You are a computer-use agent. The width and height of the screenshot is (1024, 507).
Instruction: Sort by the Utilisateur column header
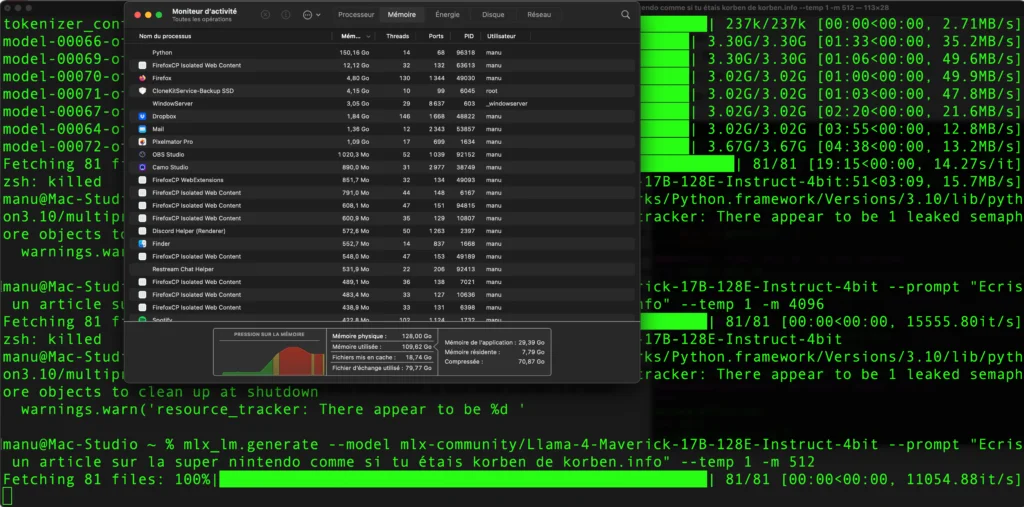click(501, 37)
